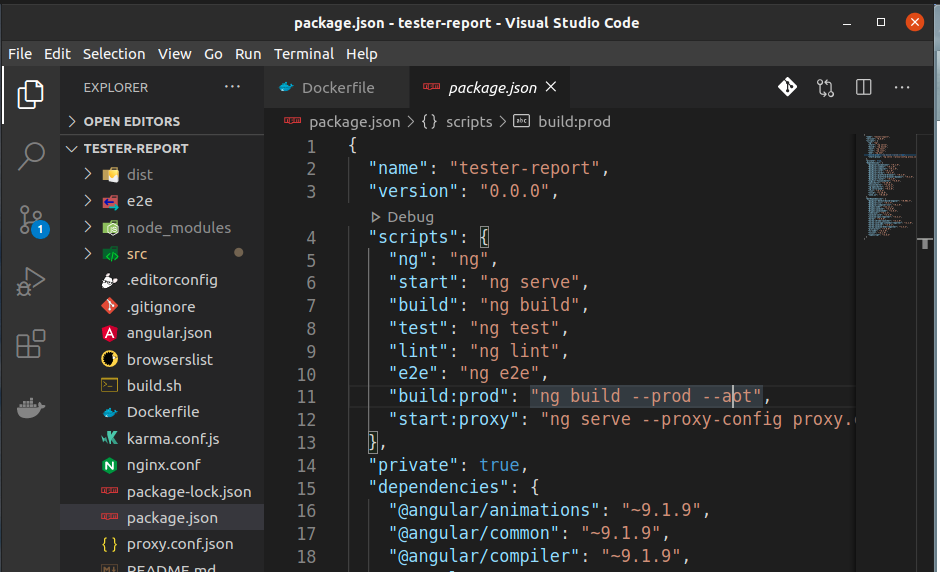
Task: Maximize the Visual Studio Code window
Action: click(881, 22)
